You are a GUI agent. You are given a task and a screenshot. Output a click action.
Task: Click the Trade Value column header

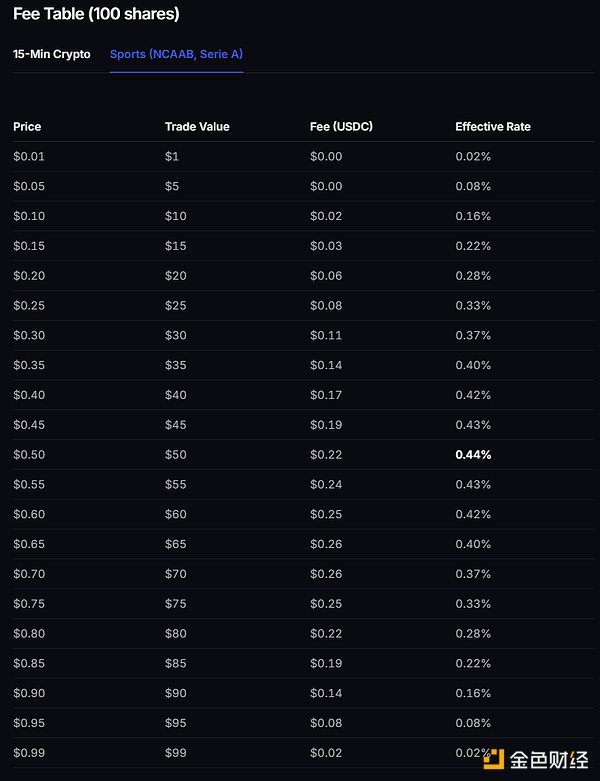pos(197,127)
